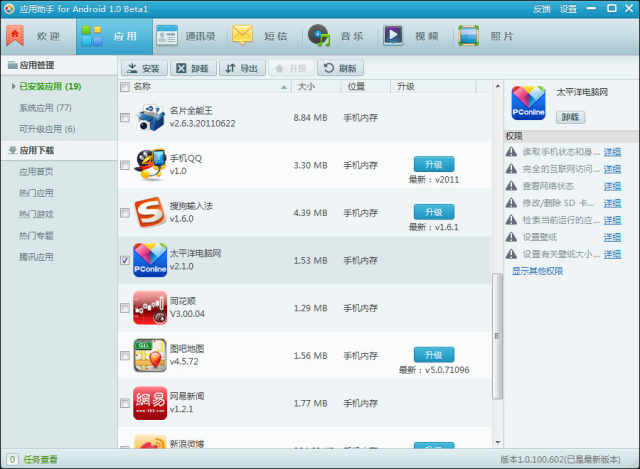The height and width of the screenshot is (469, 640).
Task: Click the scrollbar down arrow
Action: (498, 442)
